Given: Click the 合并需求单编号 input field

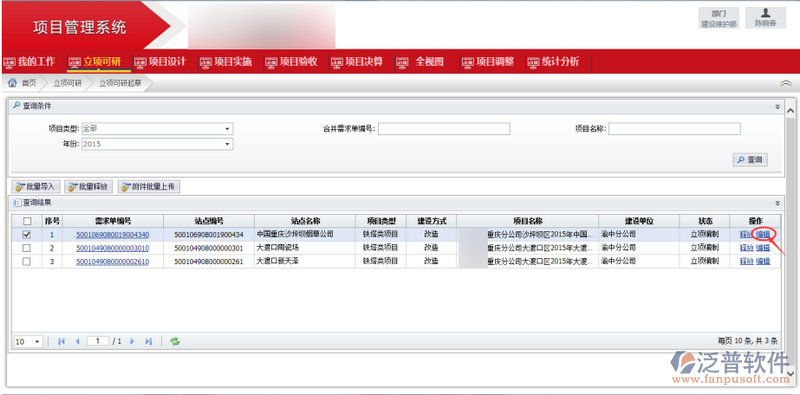Looking at the screenshot, I should click(444, 129).
